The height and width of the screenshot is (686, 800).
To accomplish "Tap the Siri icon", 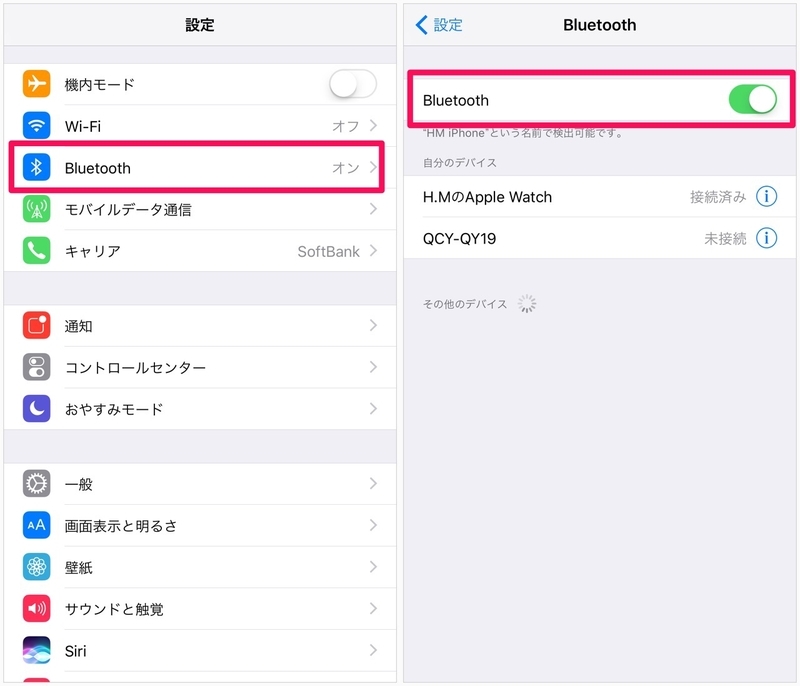I will point(36,650).
